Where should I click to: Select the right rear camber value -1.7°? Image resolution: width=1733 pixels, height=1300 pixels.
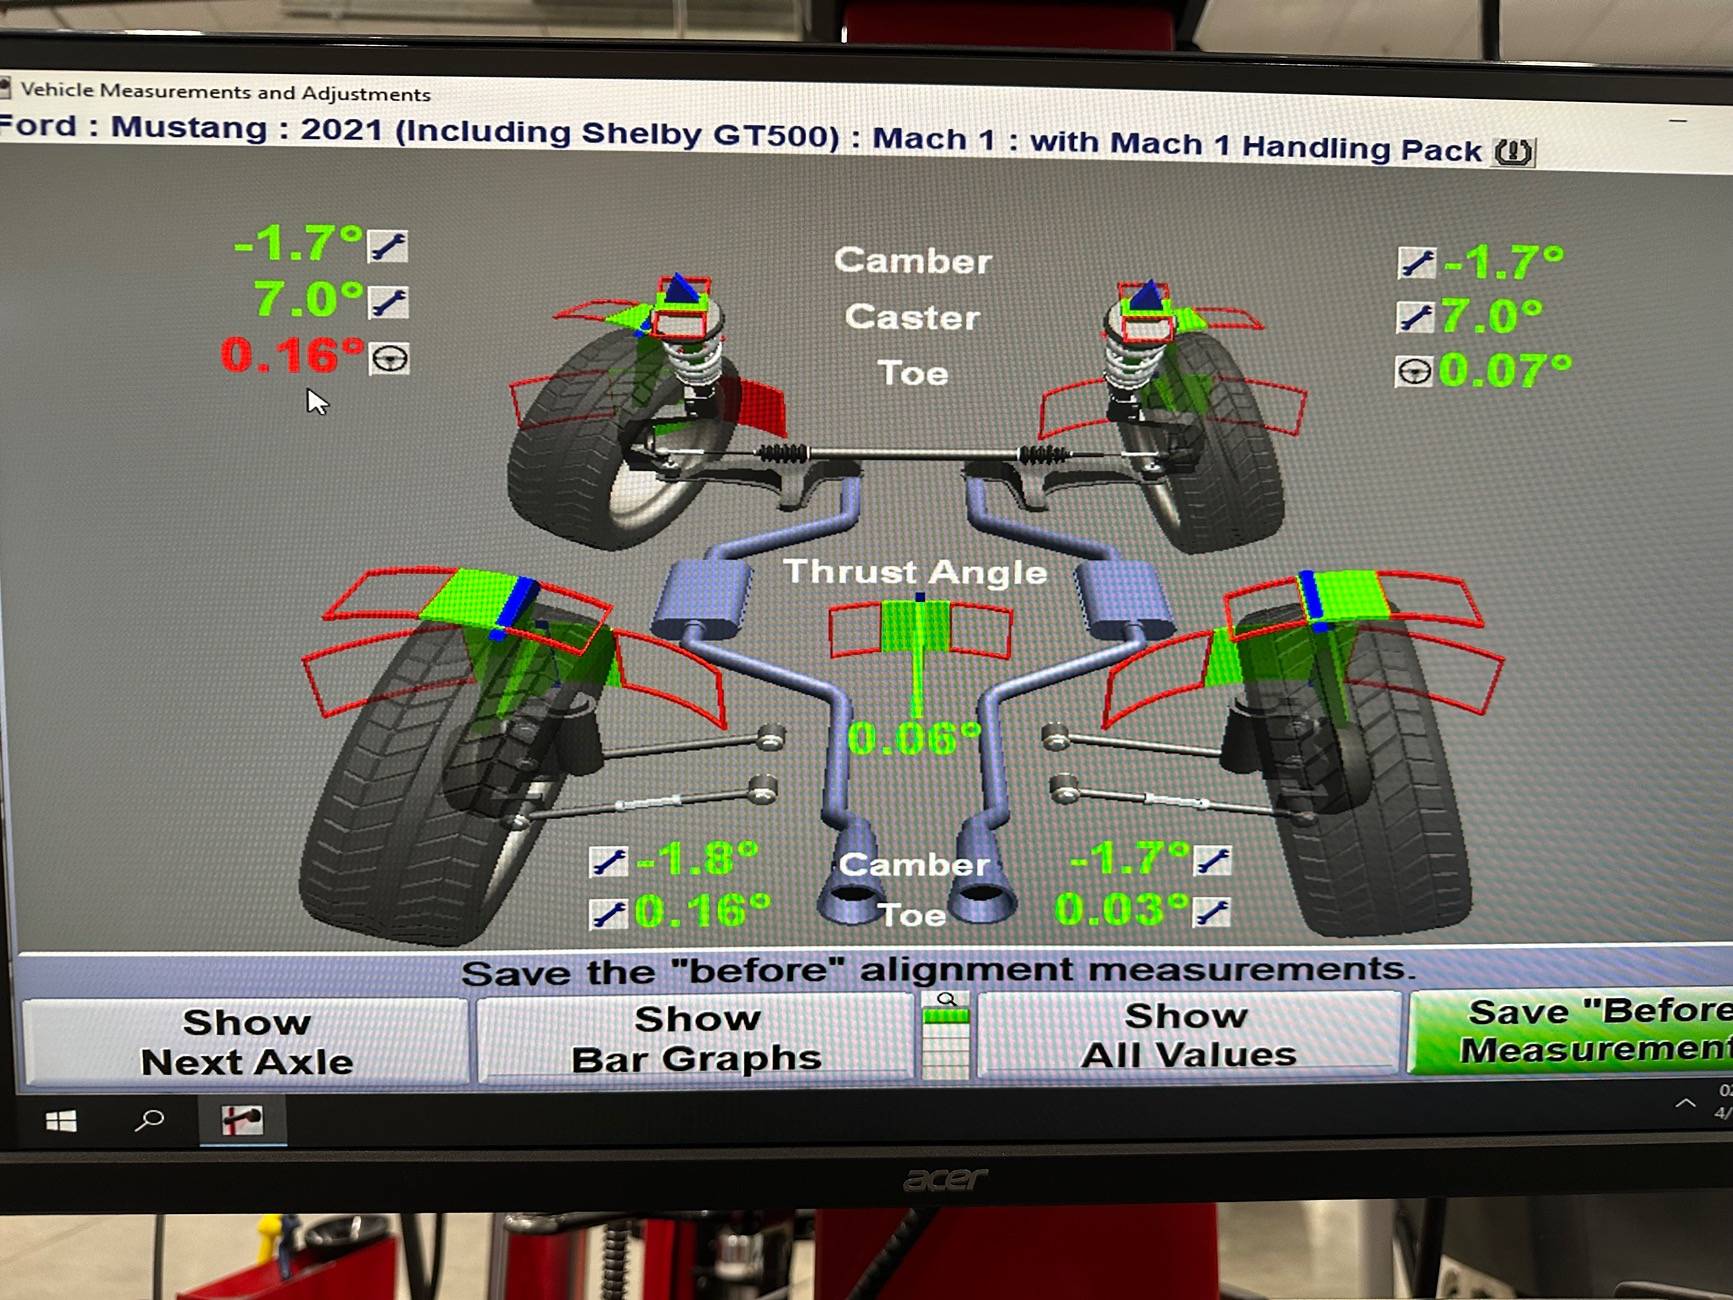point(1129,858)
